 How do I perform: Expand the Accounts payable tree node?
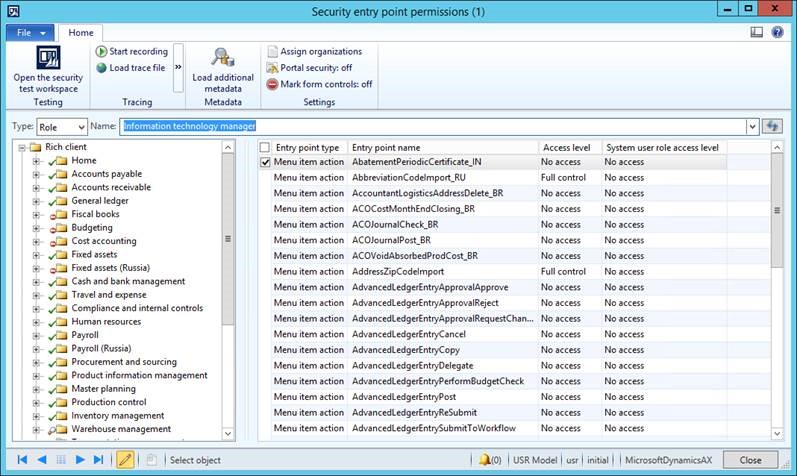(37, 174)
